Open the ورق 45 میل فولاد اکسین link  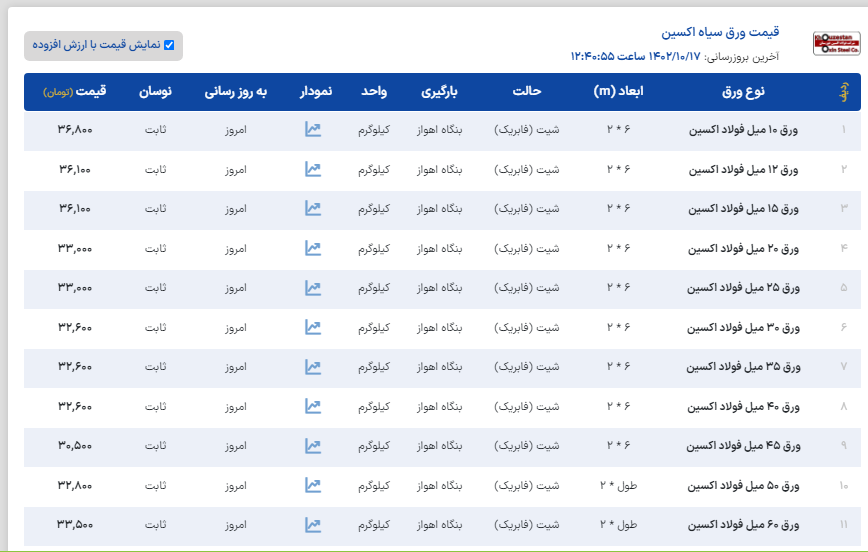(x=742, y=446)
